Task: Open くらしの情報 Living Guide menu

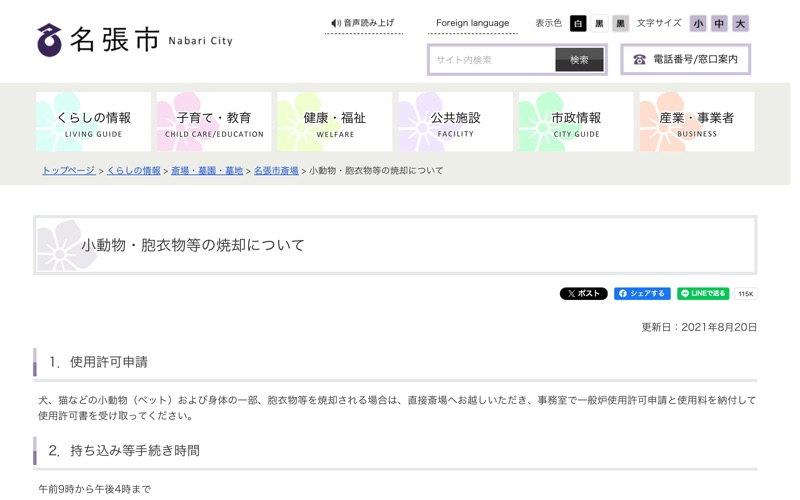Action: coord(93,122)
